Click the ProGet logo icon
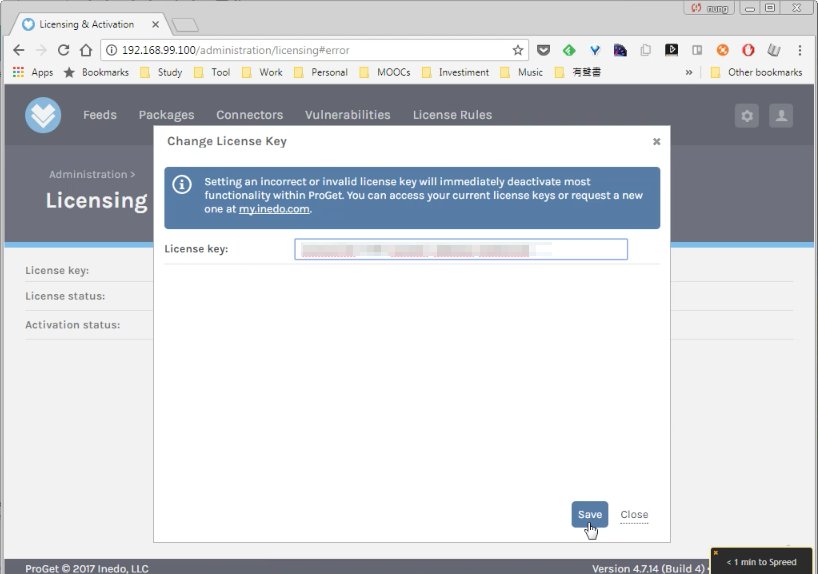The width and height of the screenshot is (818, 574). tap(43, 115)
